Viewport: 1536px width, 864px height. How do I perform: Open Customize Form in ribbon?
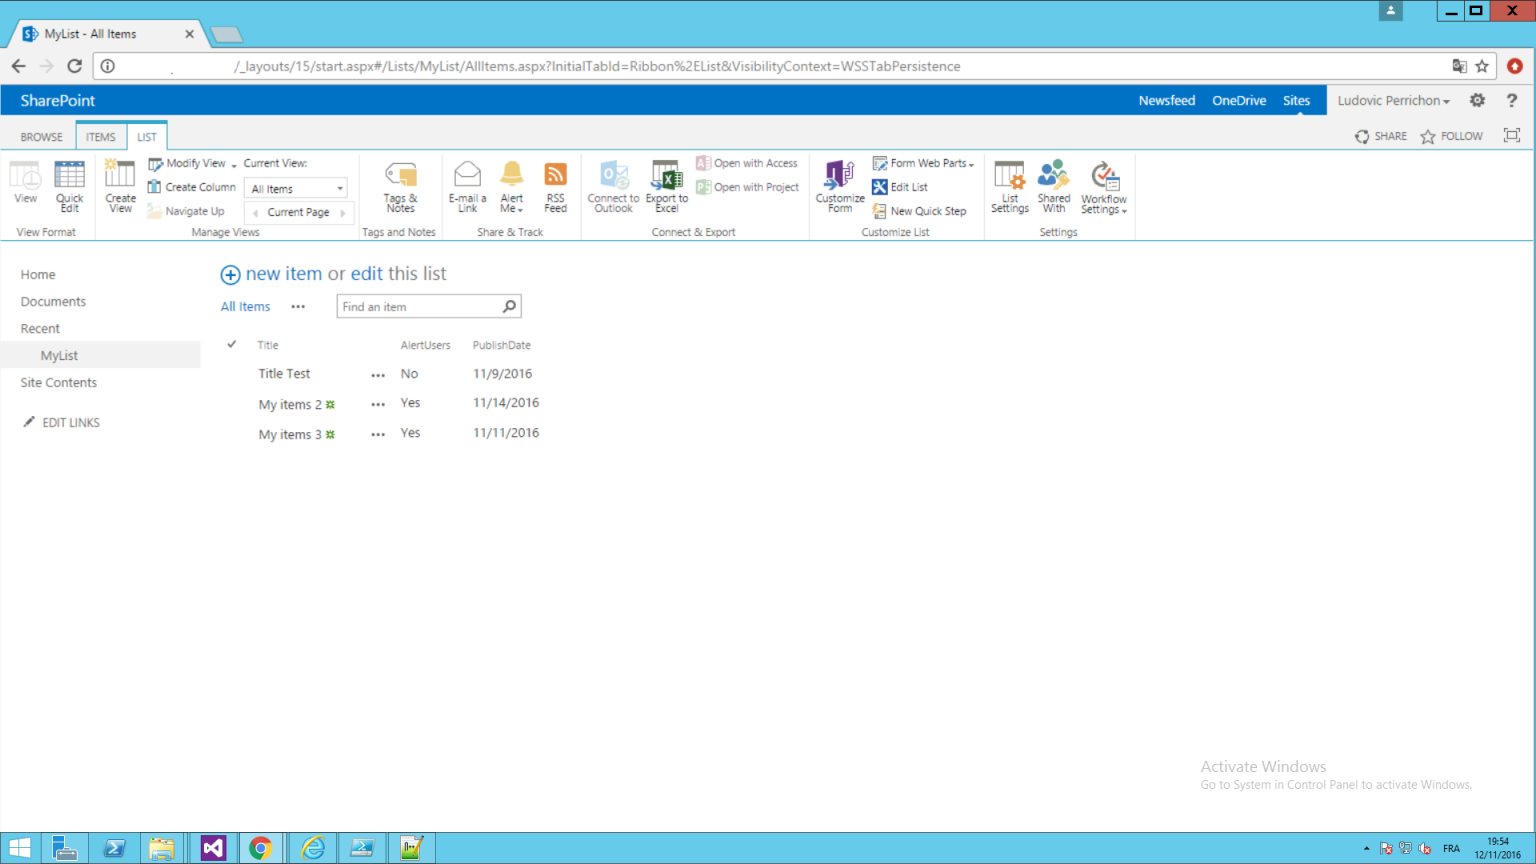click(x=840, y=186)
